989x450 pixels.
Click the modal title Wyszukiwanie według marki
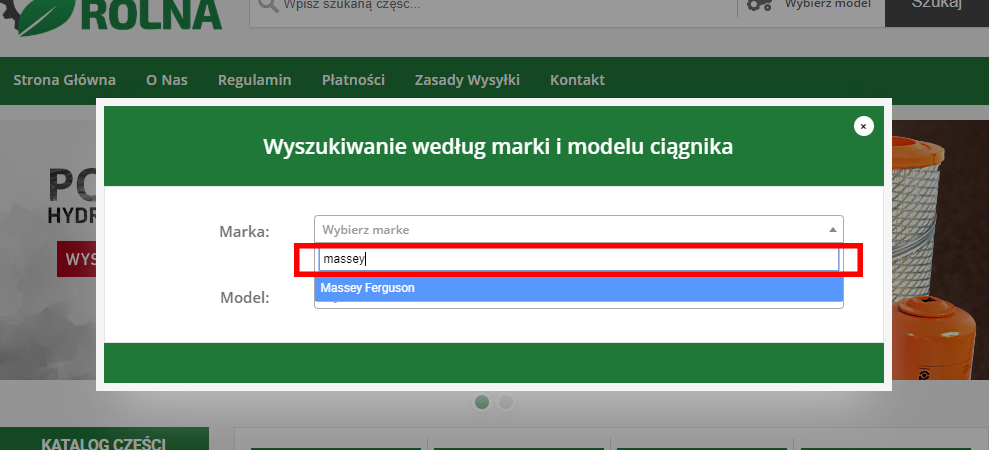(498, 147)
